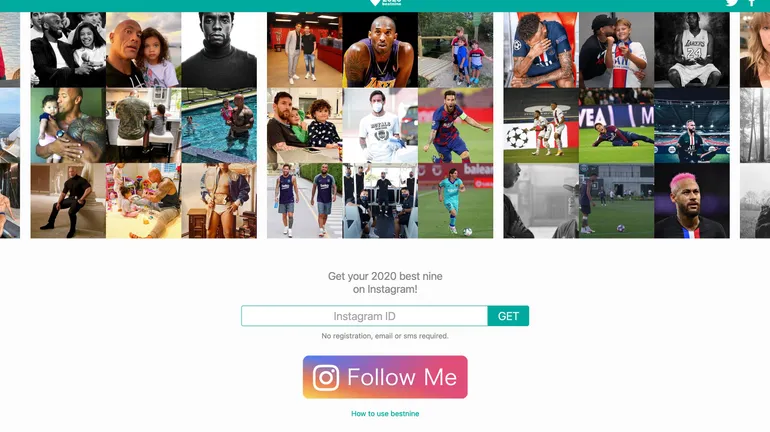Open the pink-haired player thumbnail
The height and width of the screenshot is (432, 770).
point(691,201)
